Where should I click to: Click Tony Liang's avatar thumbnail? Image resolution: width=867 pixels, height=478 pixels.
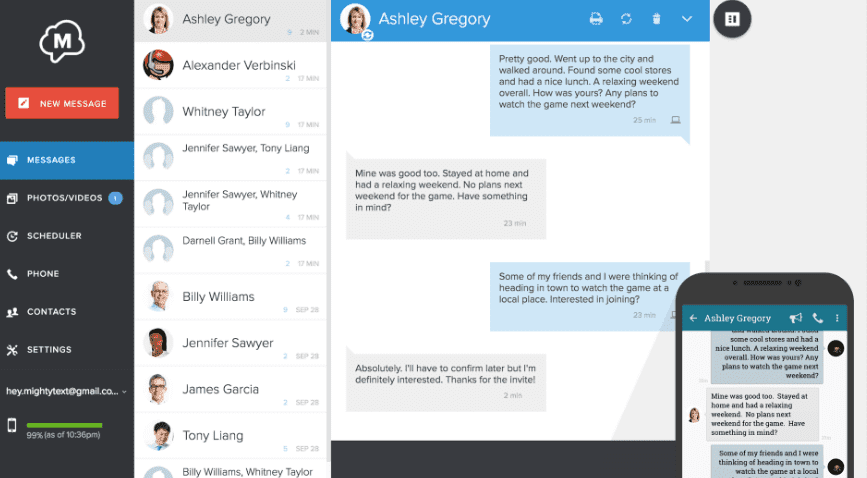[158, 435]
